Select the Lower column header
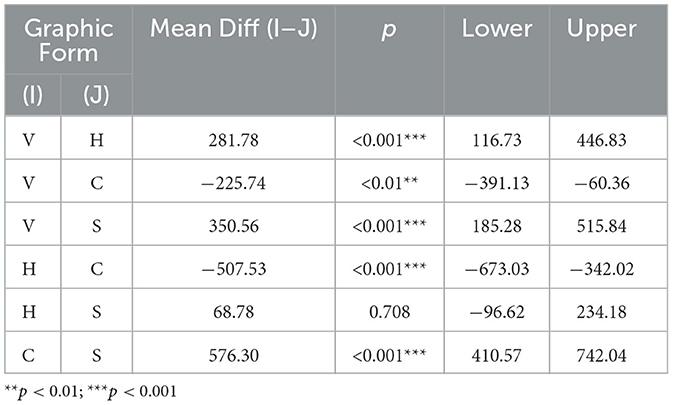The height and width of the screenshot is (405, 673). pyautogui.click(x=498, y=29)
